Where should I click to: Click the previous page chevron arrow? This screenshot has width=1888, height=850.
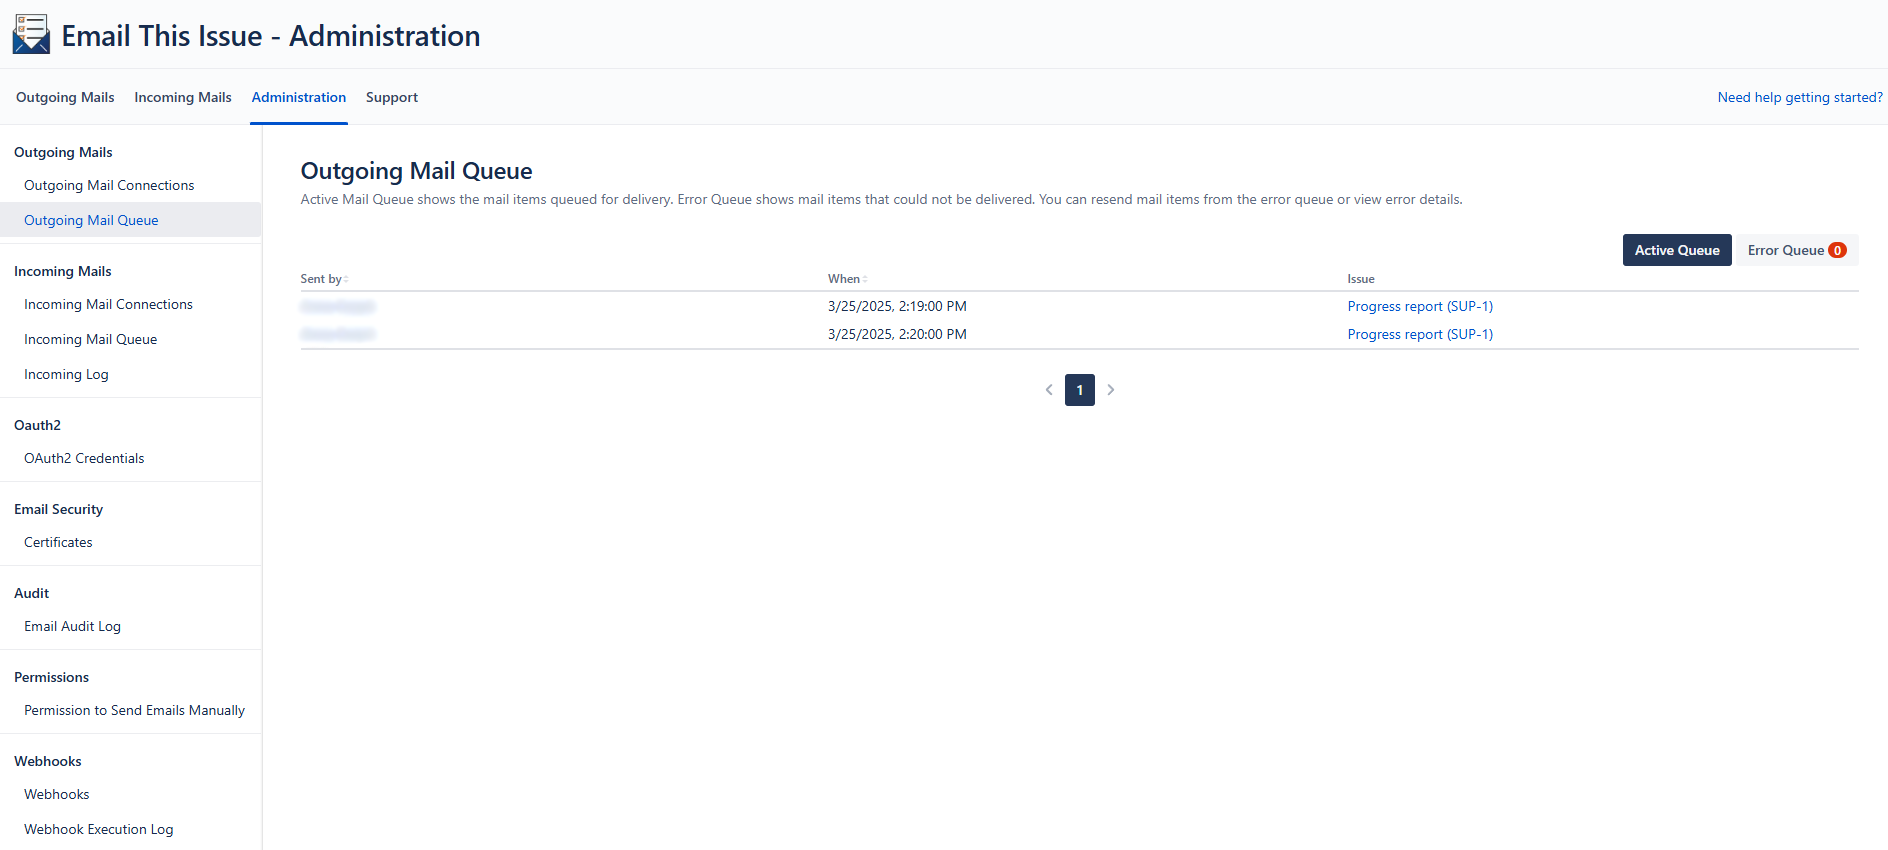coord(1049,390)
